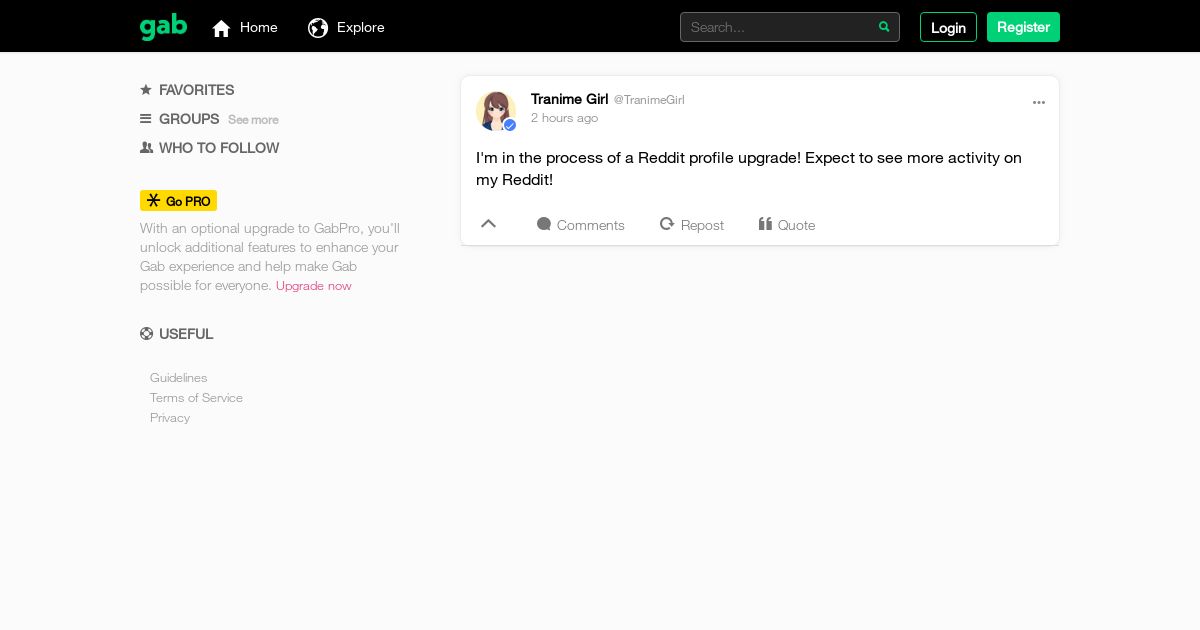Image resolution: width=1200 pixels, height=630 pixels.
Task: Open the USEFUL section heading
Action: pos(186,334)
